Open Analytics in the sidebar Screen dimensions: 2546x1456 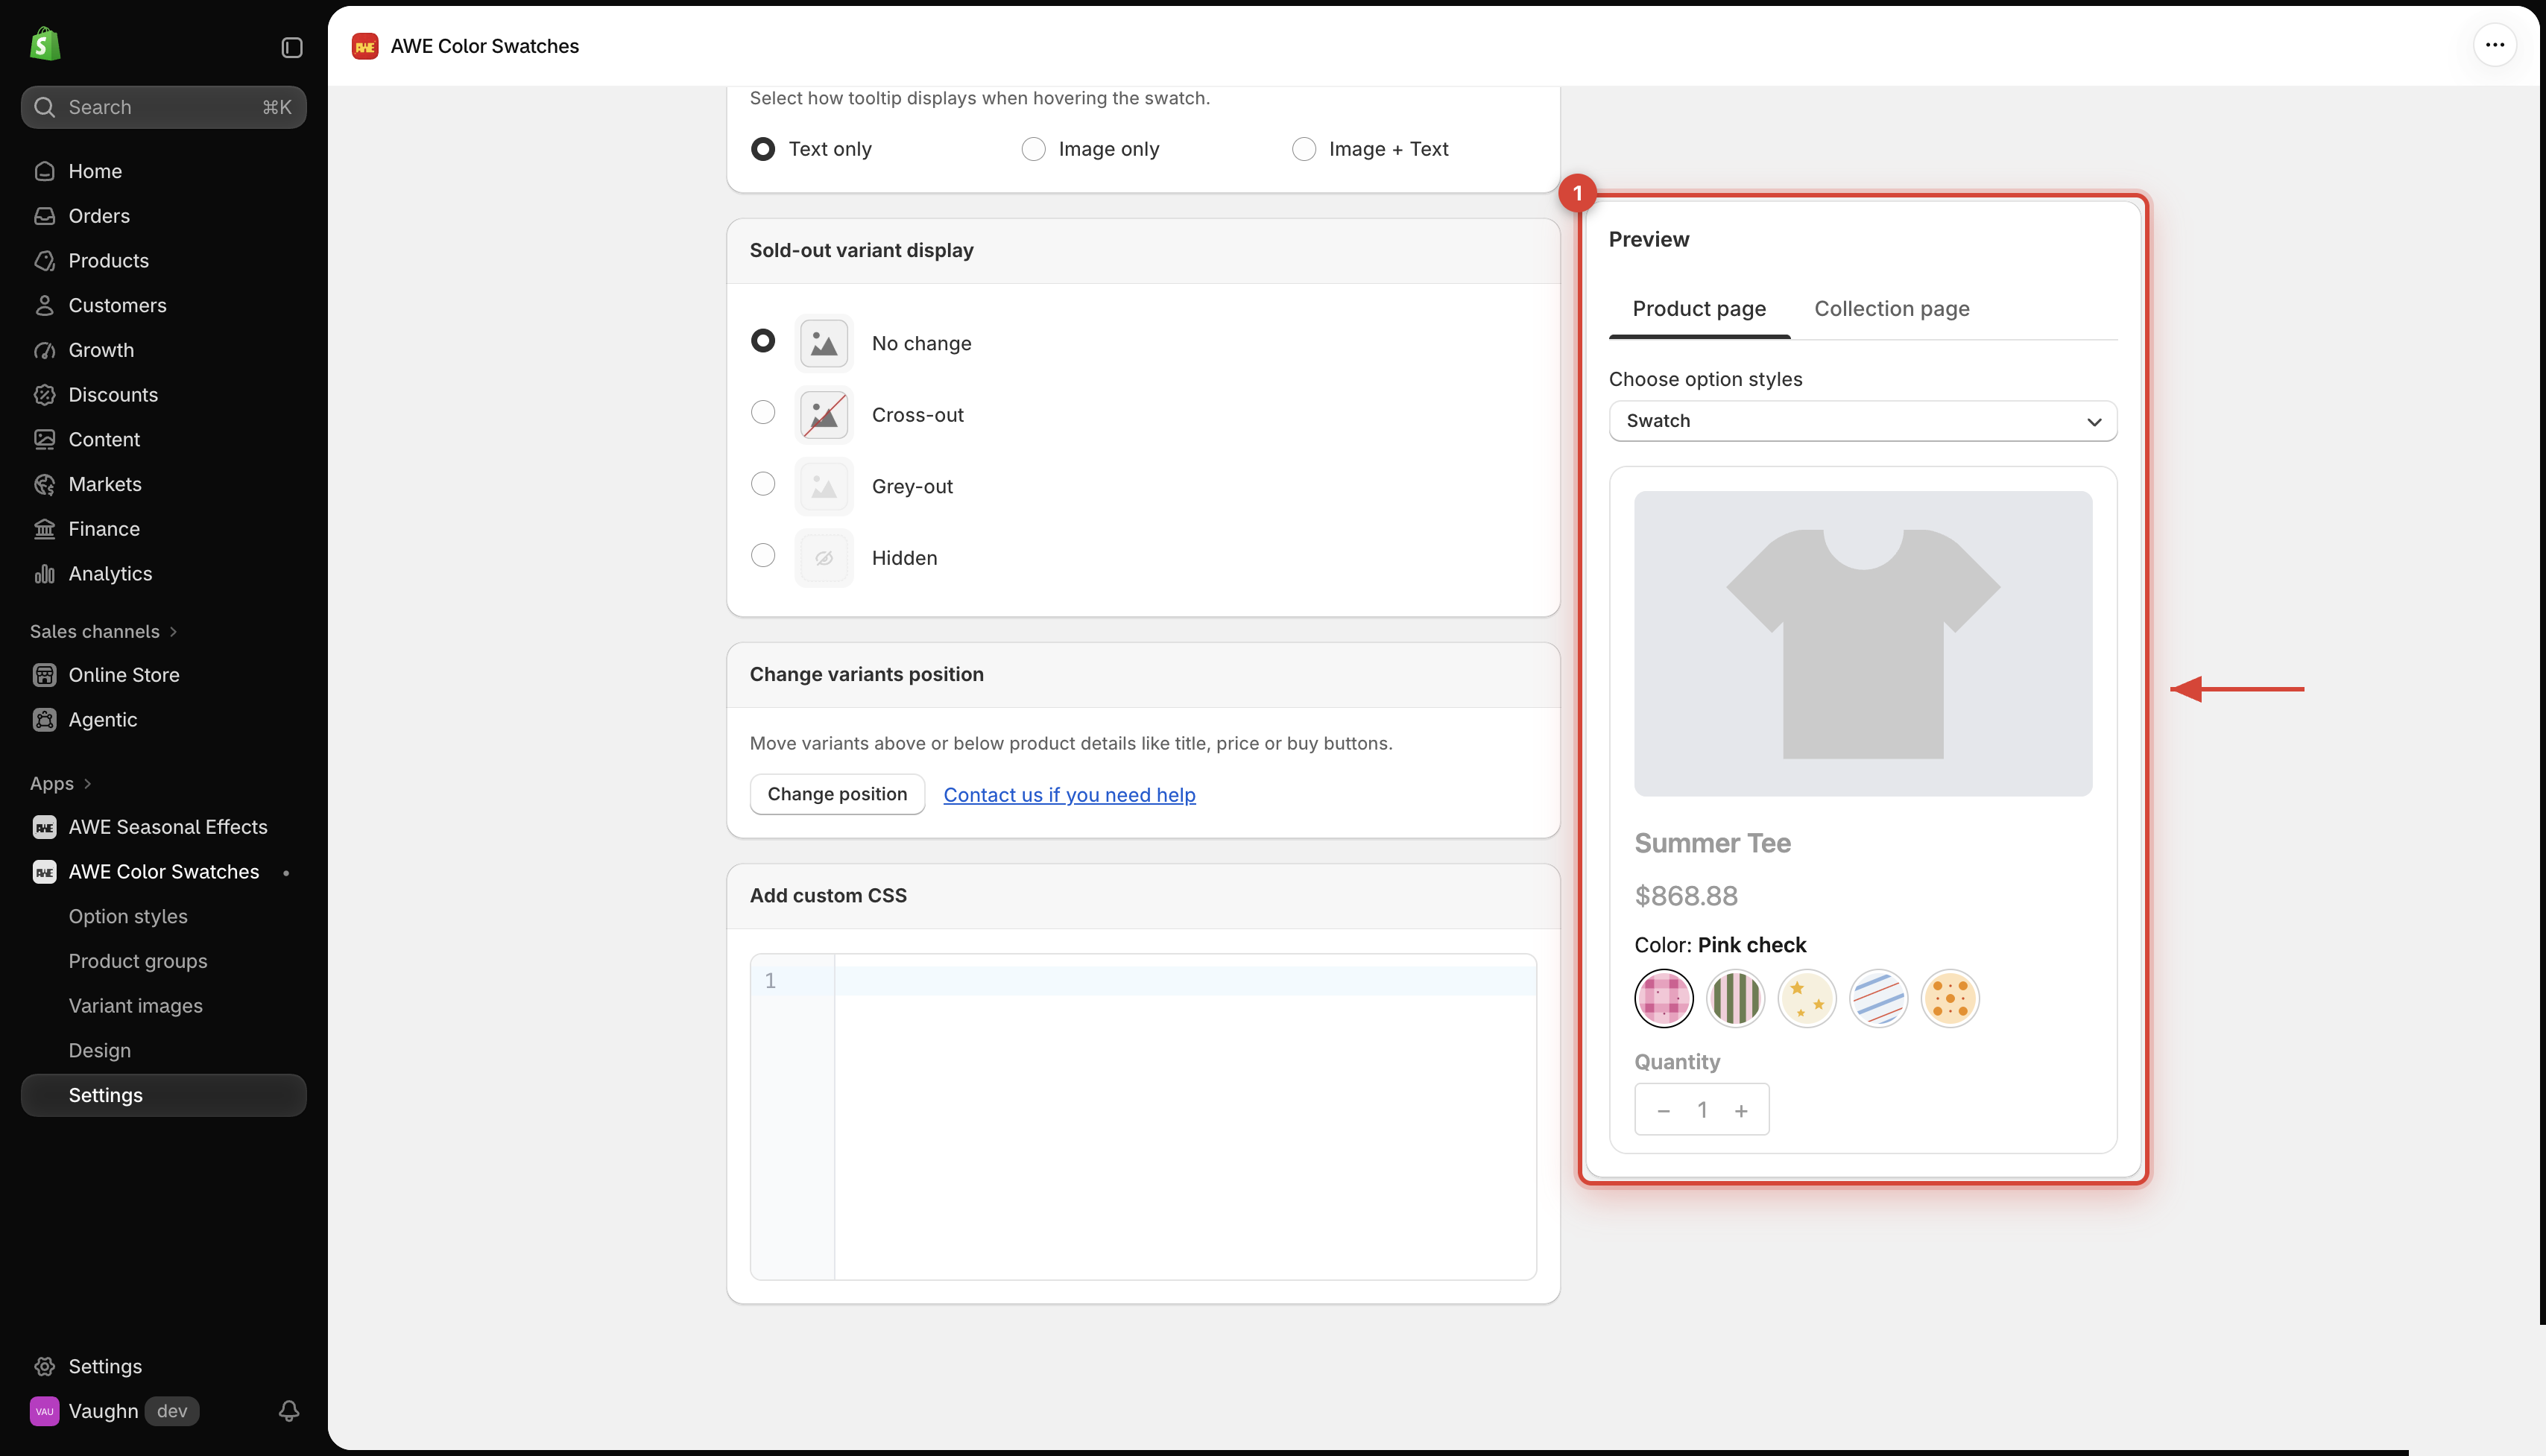[x=163, y=574]
